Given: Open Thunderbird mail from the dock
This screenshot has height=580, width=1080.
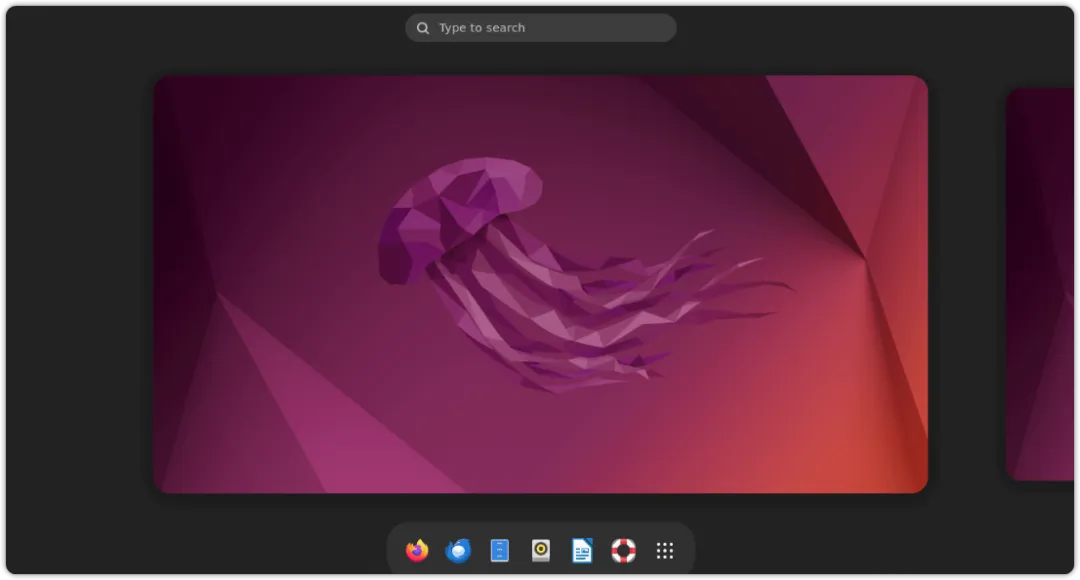Looking at the screenshot, I should click(x=458, y=550).
